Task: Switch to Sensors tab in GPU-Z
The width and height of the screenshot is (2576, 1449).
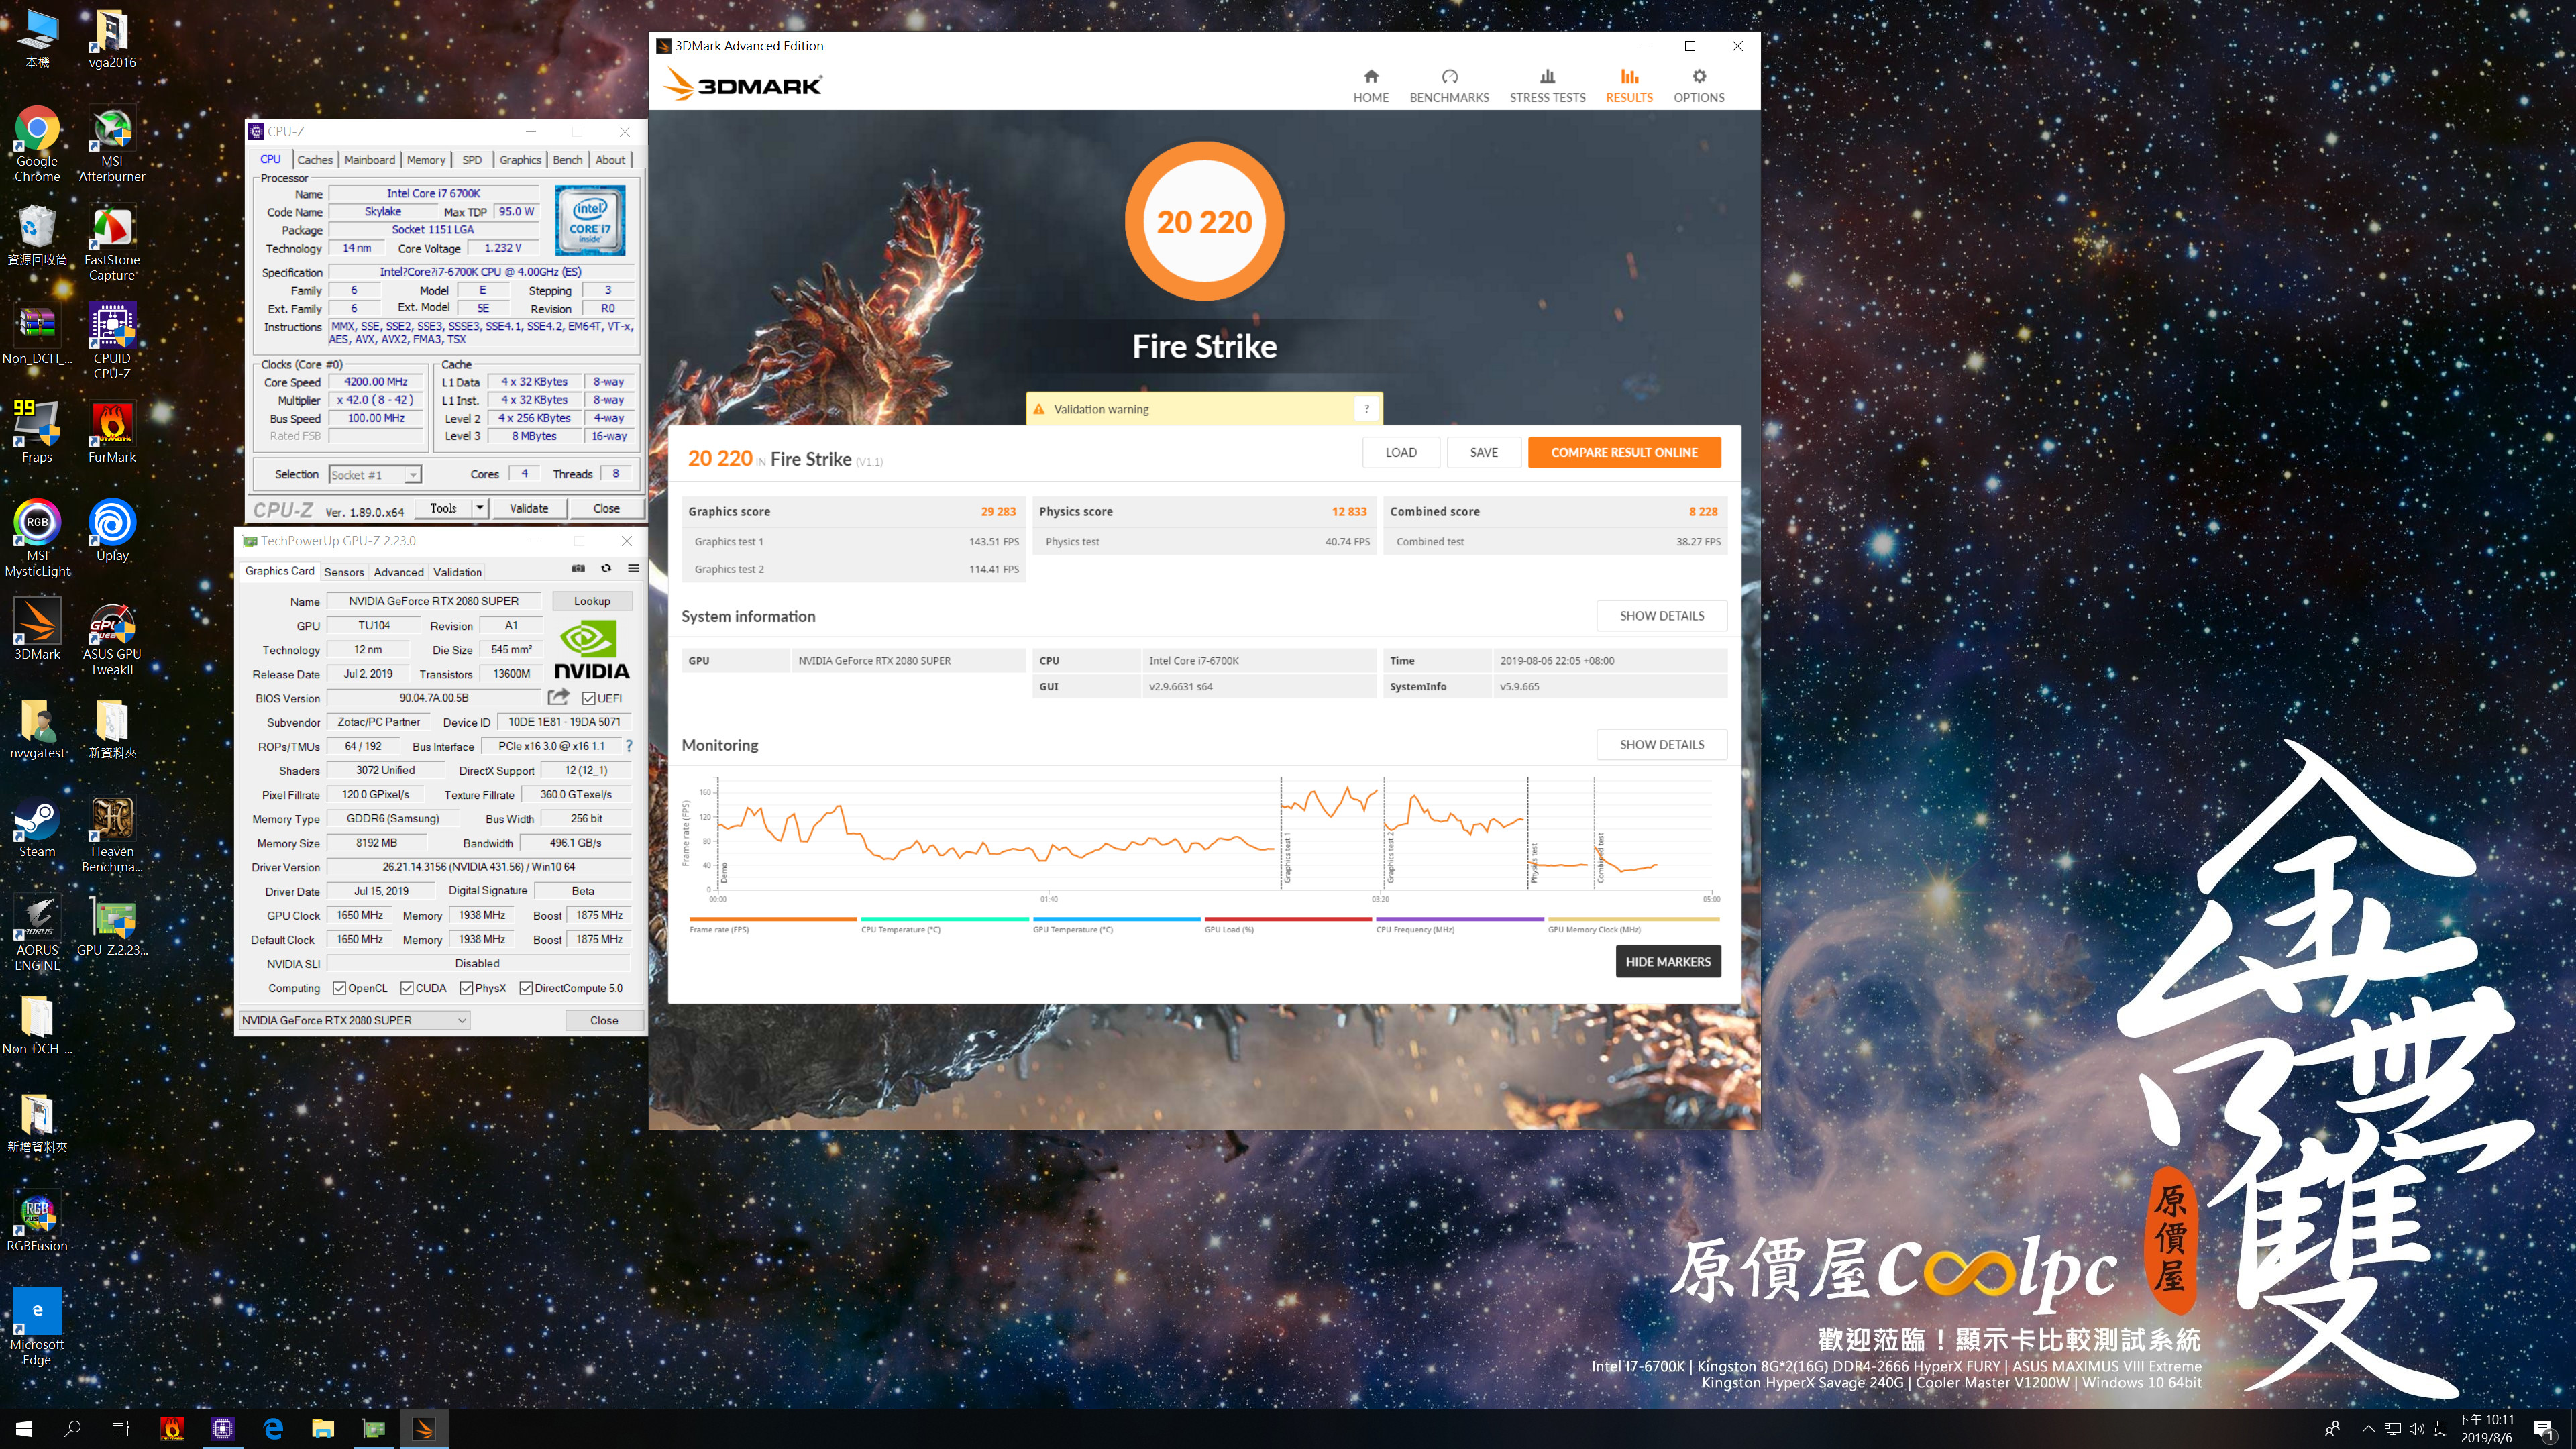Action: 344,572
